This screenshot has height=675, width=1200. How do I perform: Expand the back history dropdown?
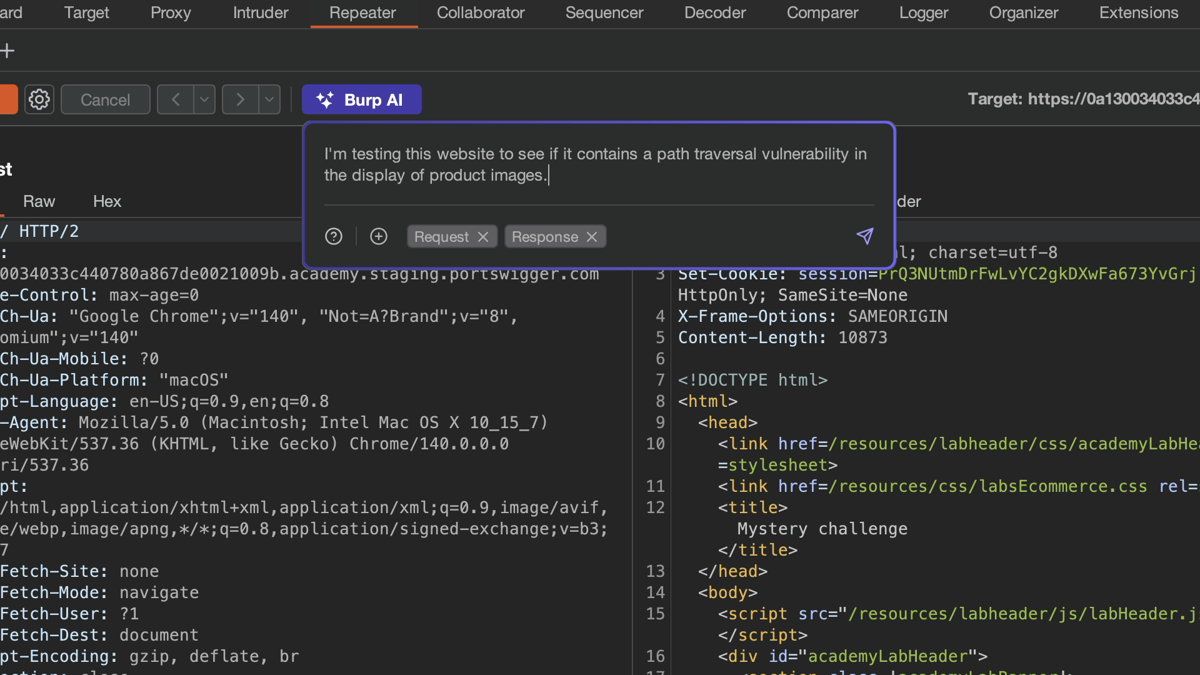[204, 100]
